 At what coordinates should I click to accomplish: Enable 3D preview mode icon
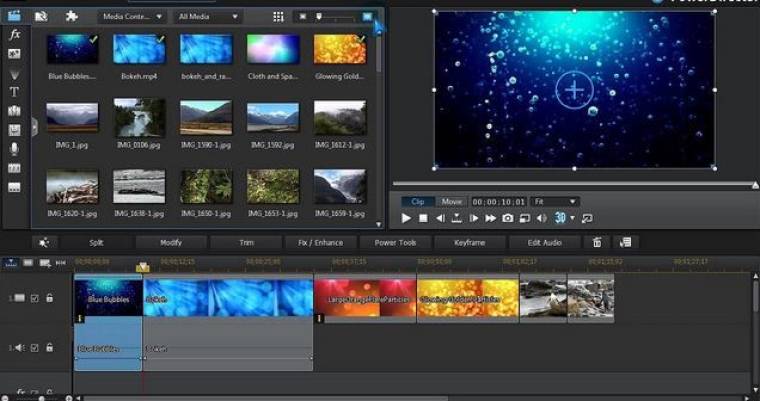[560, 218]
